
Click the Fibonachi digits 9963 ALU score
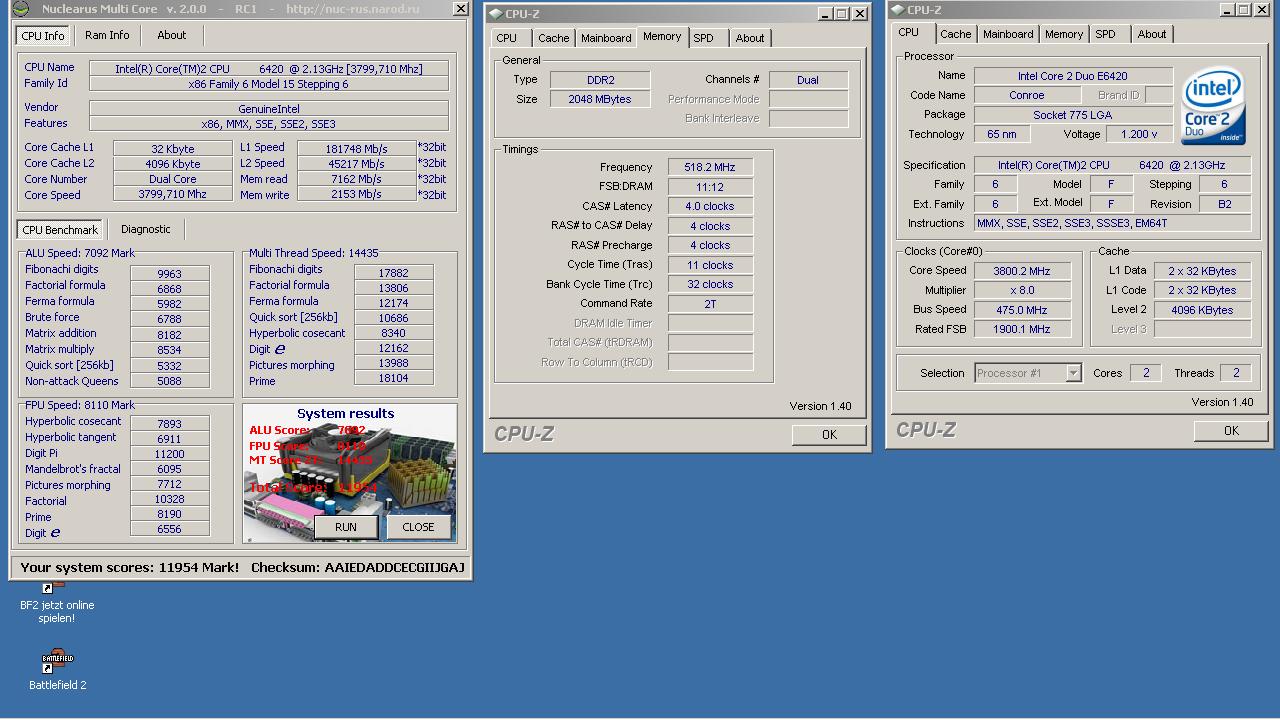point(169,273)
